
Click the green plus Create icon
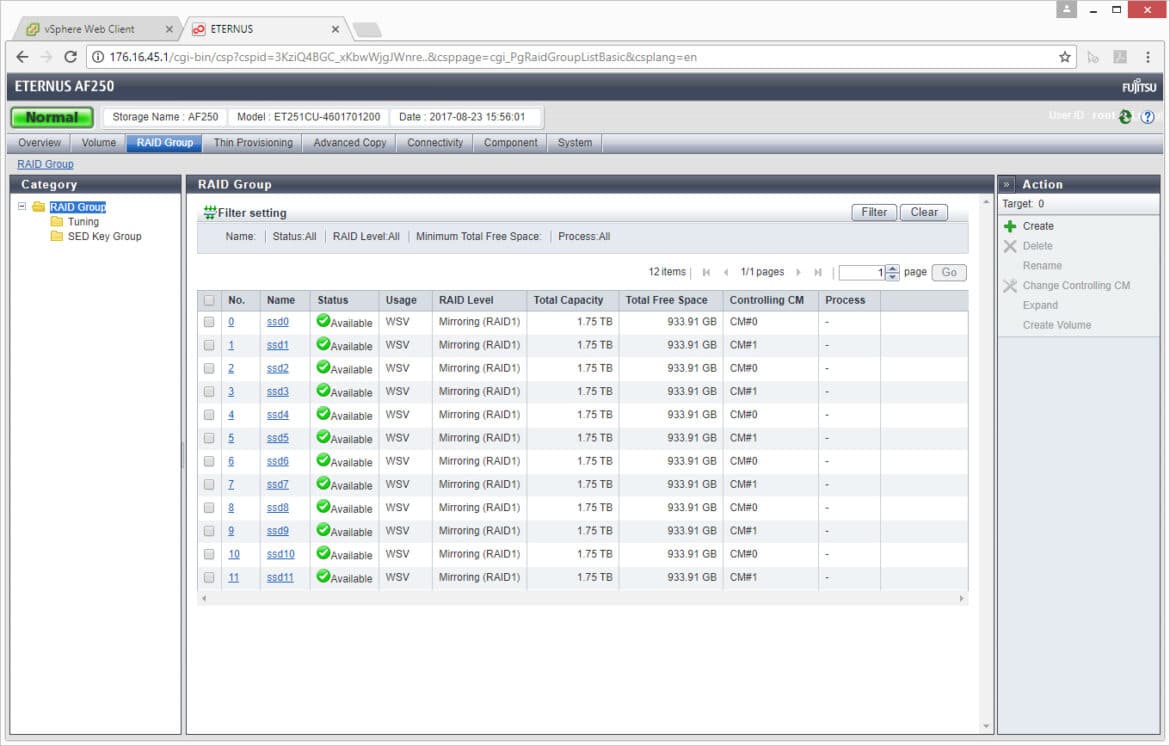pos(1010,226)
